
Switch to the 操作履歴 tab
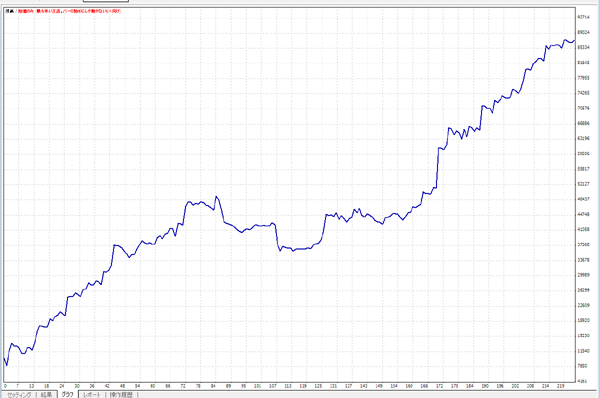[121, 395]
